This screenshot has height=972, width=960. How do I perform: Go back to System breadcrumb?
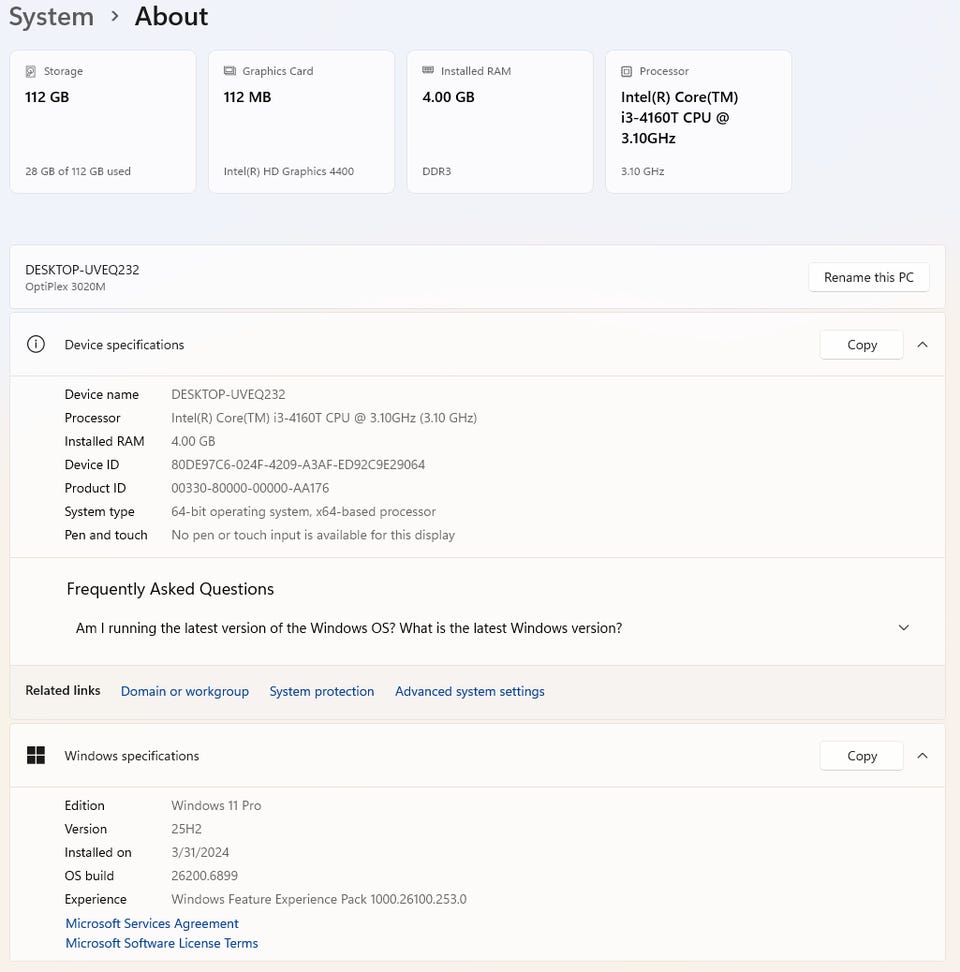[x=51, y=17]
